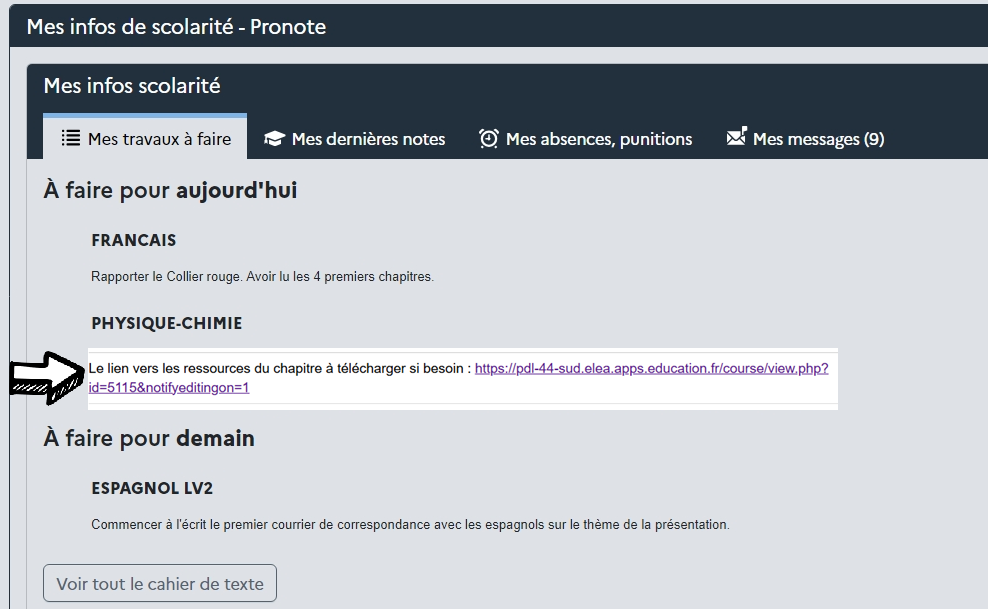Image resolution: width=988 pixels, height=609 pixels.
Task: Switch to the Mes travaux à faire tab
Action: [x=158, y=139]
